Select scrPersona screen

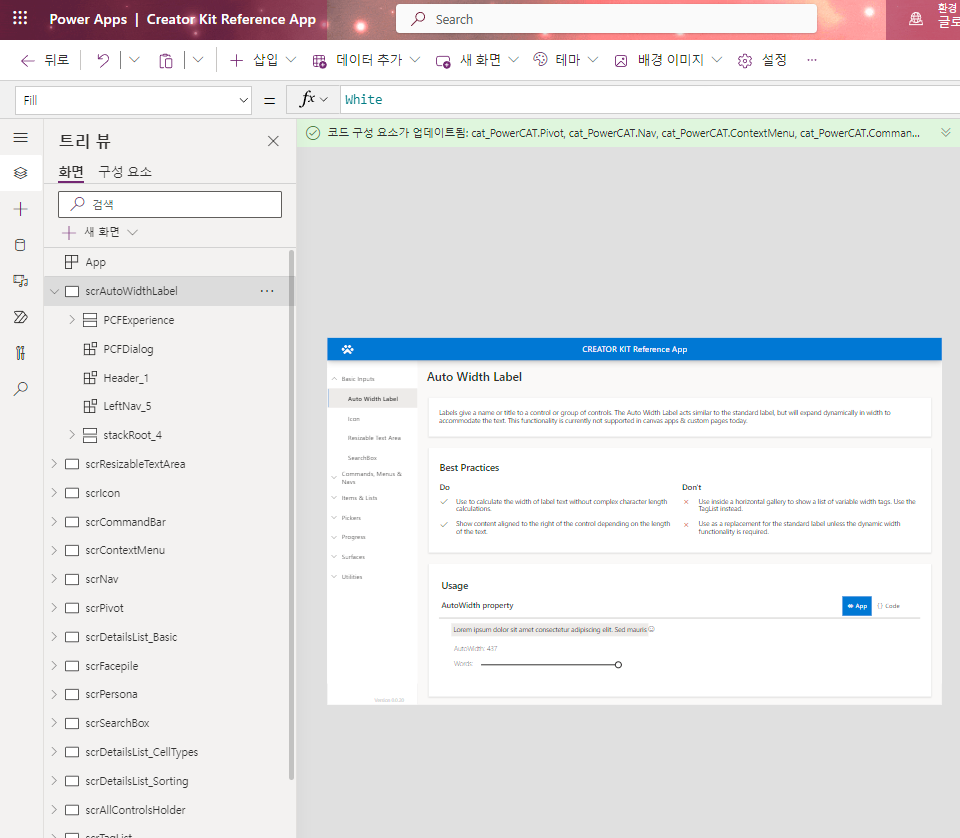coord(111,694)
